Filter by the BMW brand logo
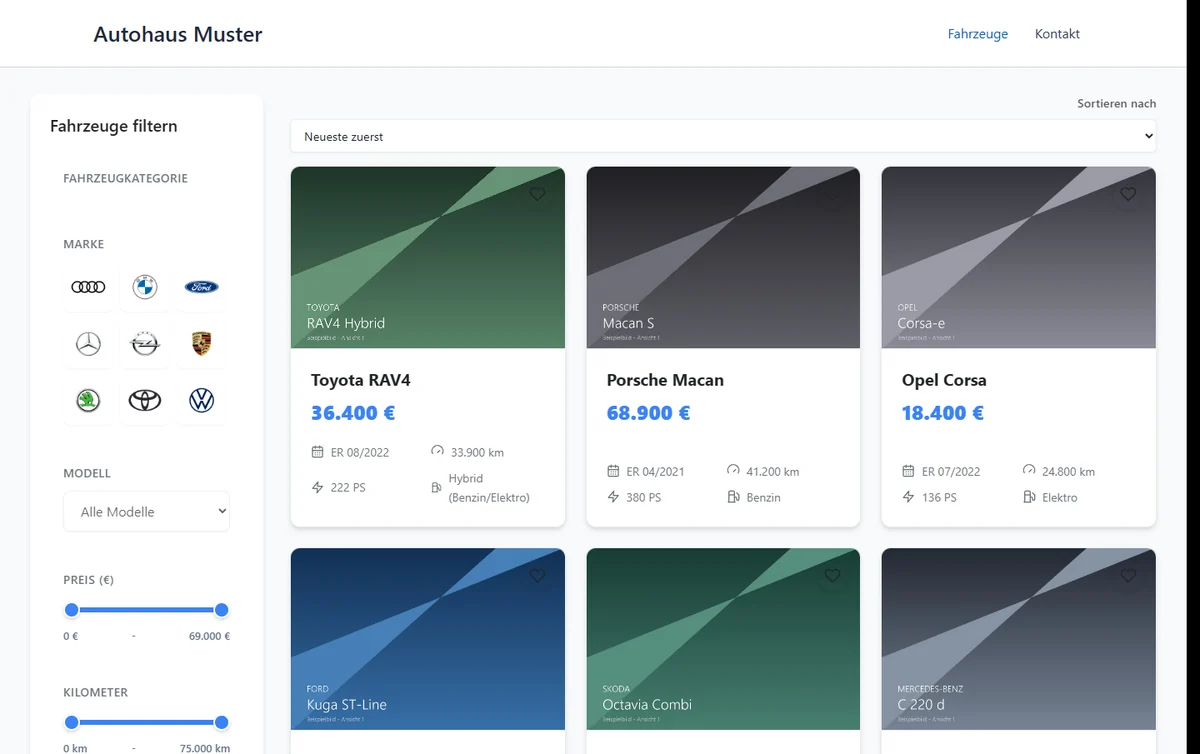Viewport: 1200px width, 754px height. click(145, 287)
